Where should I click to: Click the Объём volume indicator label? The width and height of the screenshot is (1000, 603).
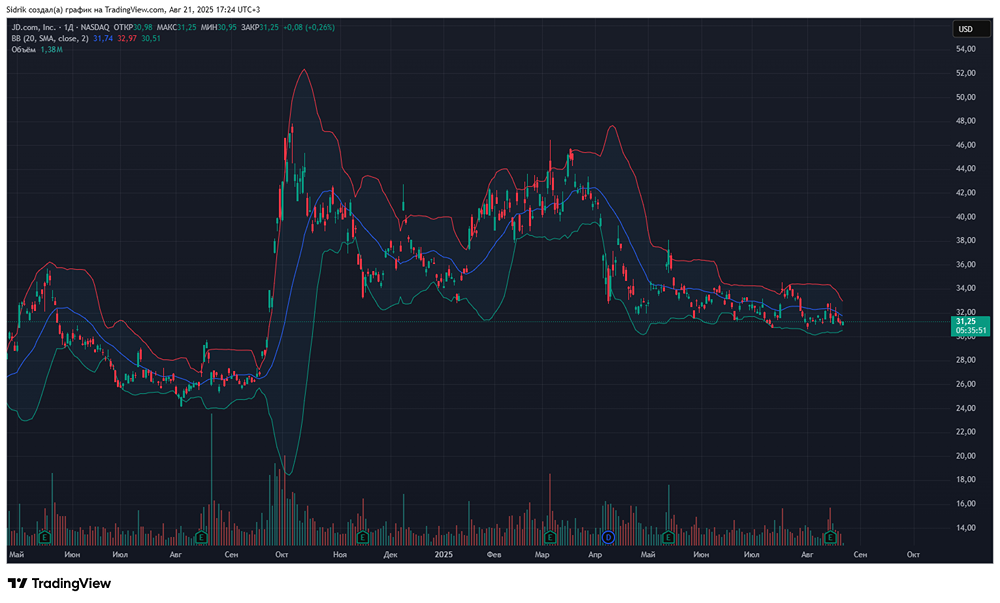24,49
